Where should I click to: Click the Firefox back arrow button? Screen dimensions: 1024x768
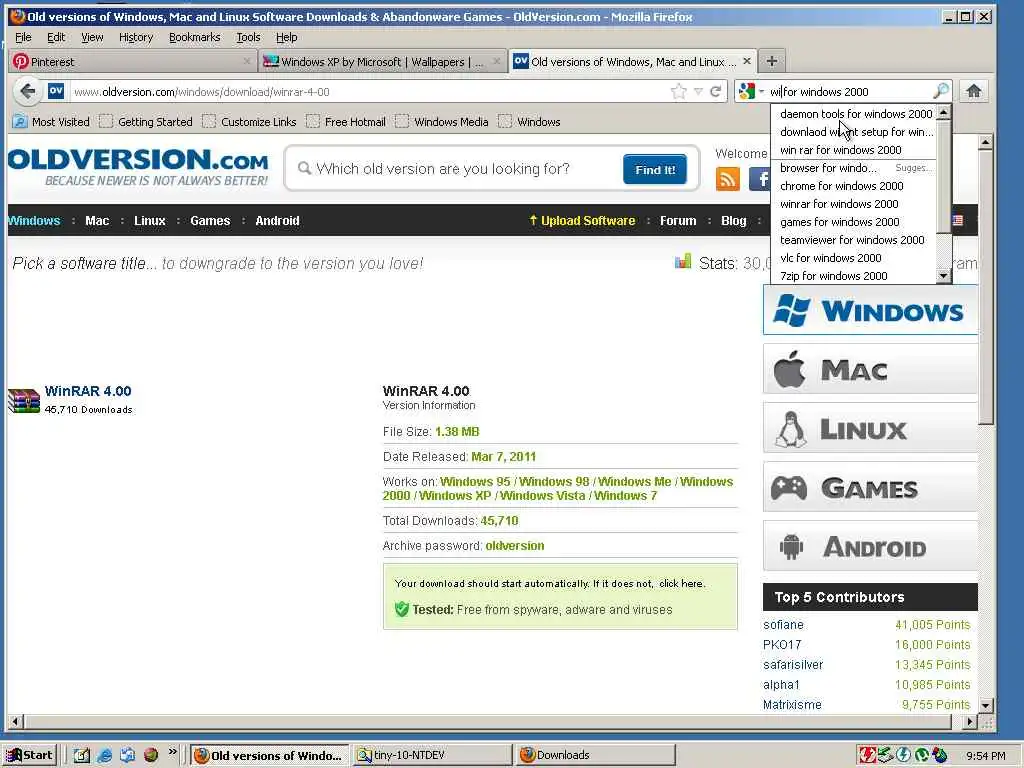(x=27, y=91)
